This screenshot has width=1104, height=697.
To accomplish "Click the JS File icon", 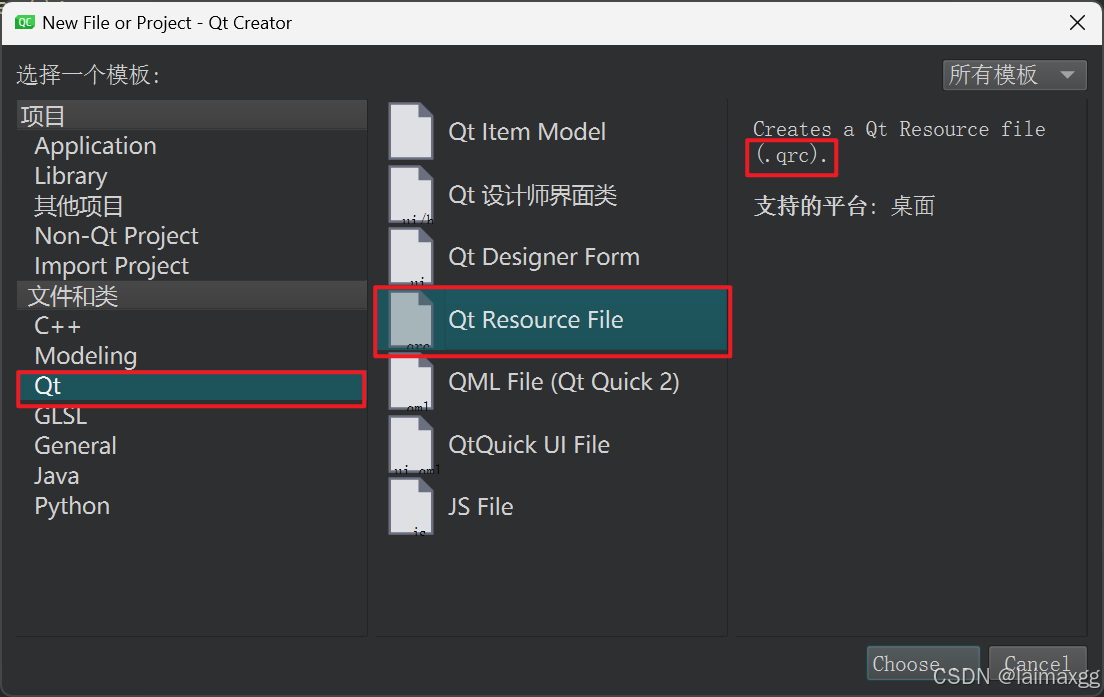I will click(x=411, y=507).
